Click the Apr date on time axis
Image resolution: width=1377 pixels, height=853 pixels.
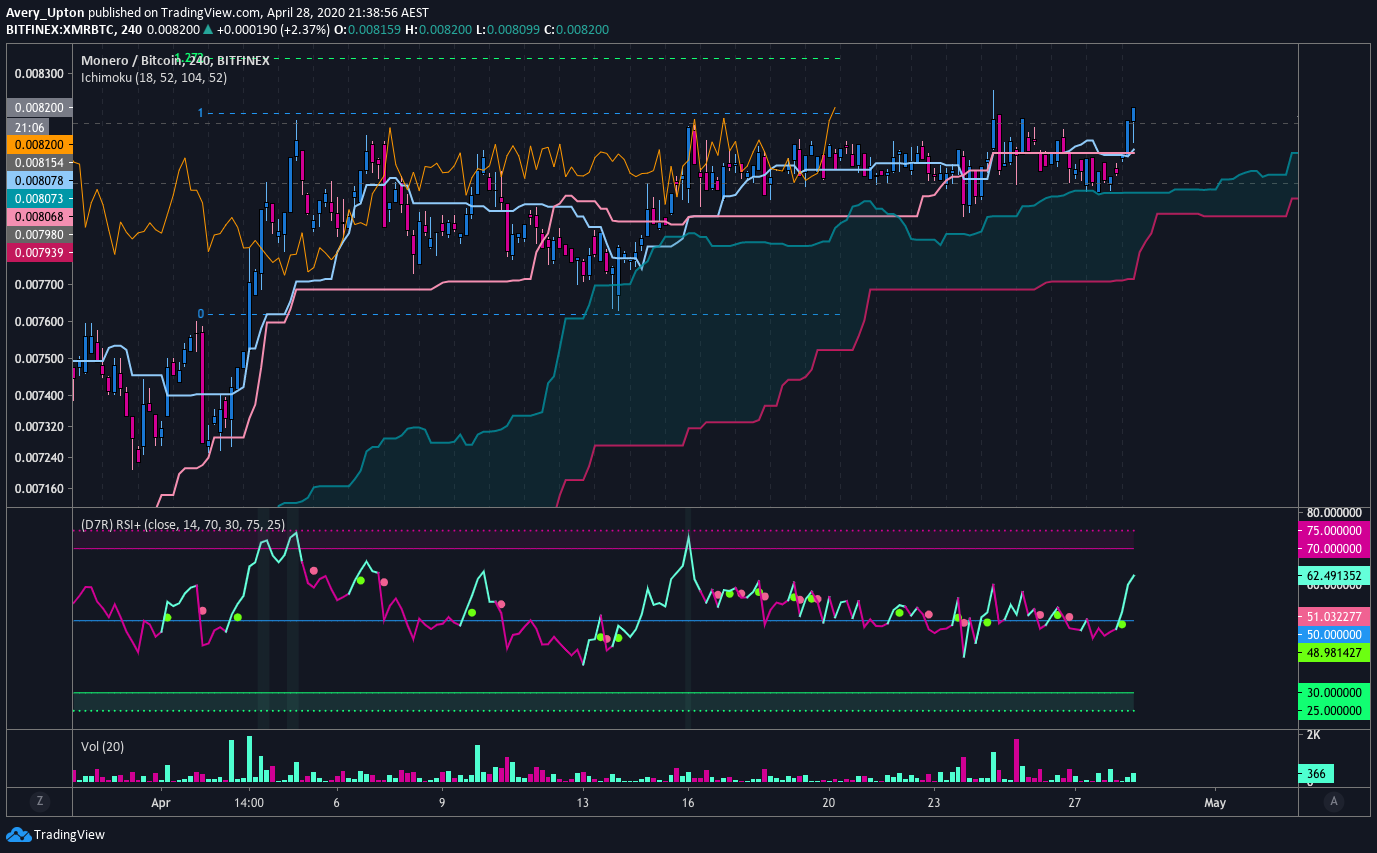pos(162,802)
